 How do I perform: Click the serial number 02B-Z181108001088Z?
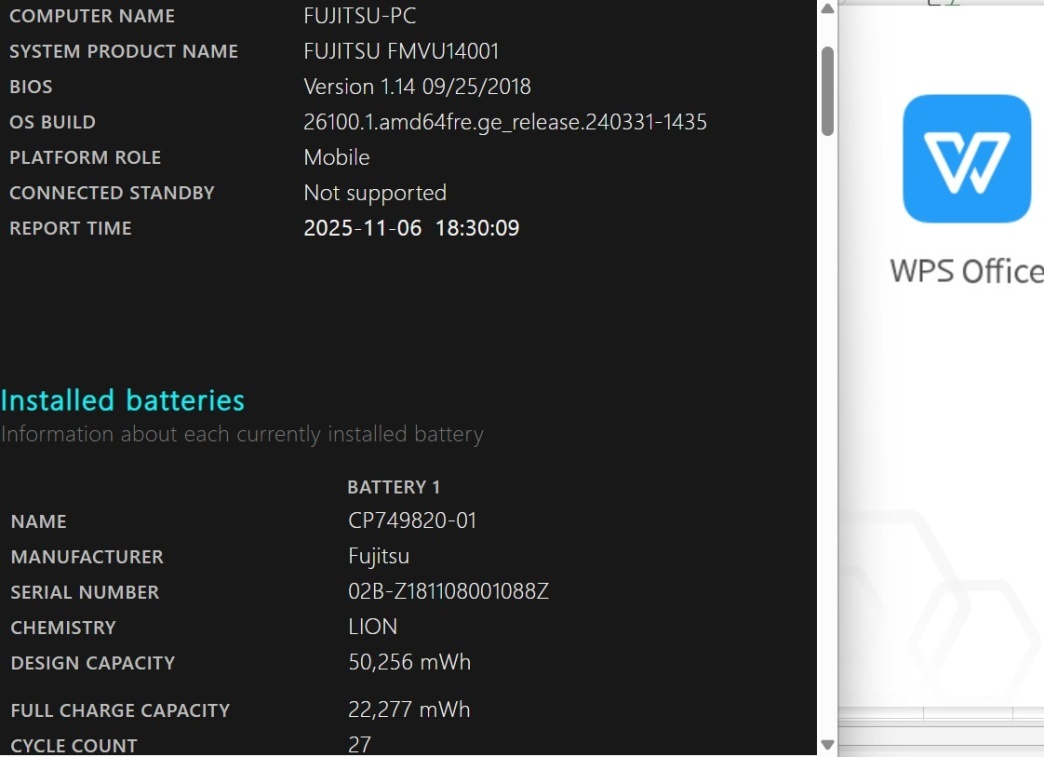[x=448, y=591]
